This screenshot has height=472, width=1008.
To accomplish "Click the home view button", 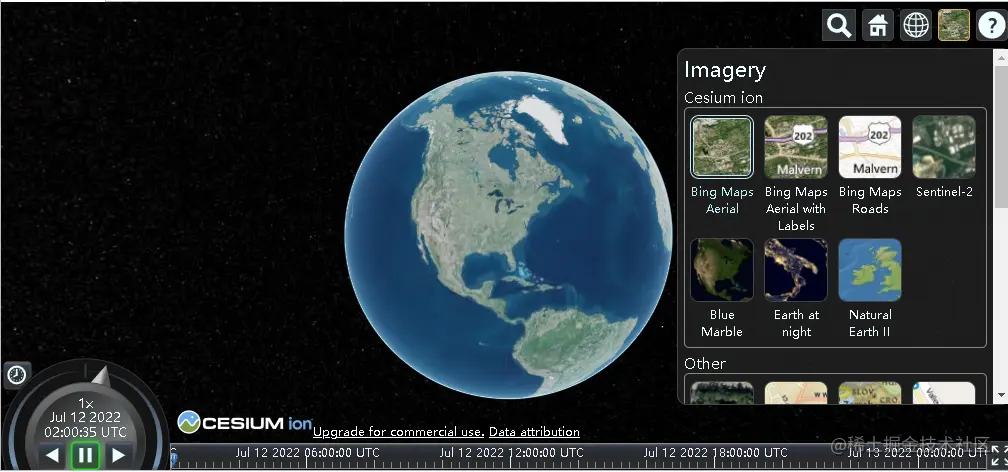I will (878, 26).
